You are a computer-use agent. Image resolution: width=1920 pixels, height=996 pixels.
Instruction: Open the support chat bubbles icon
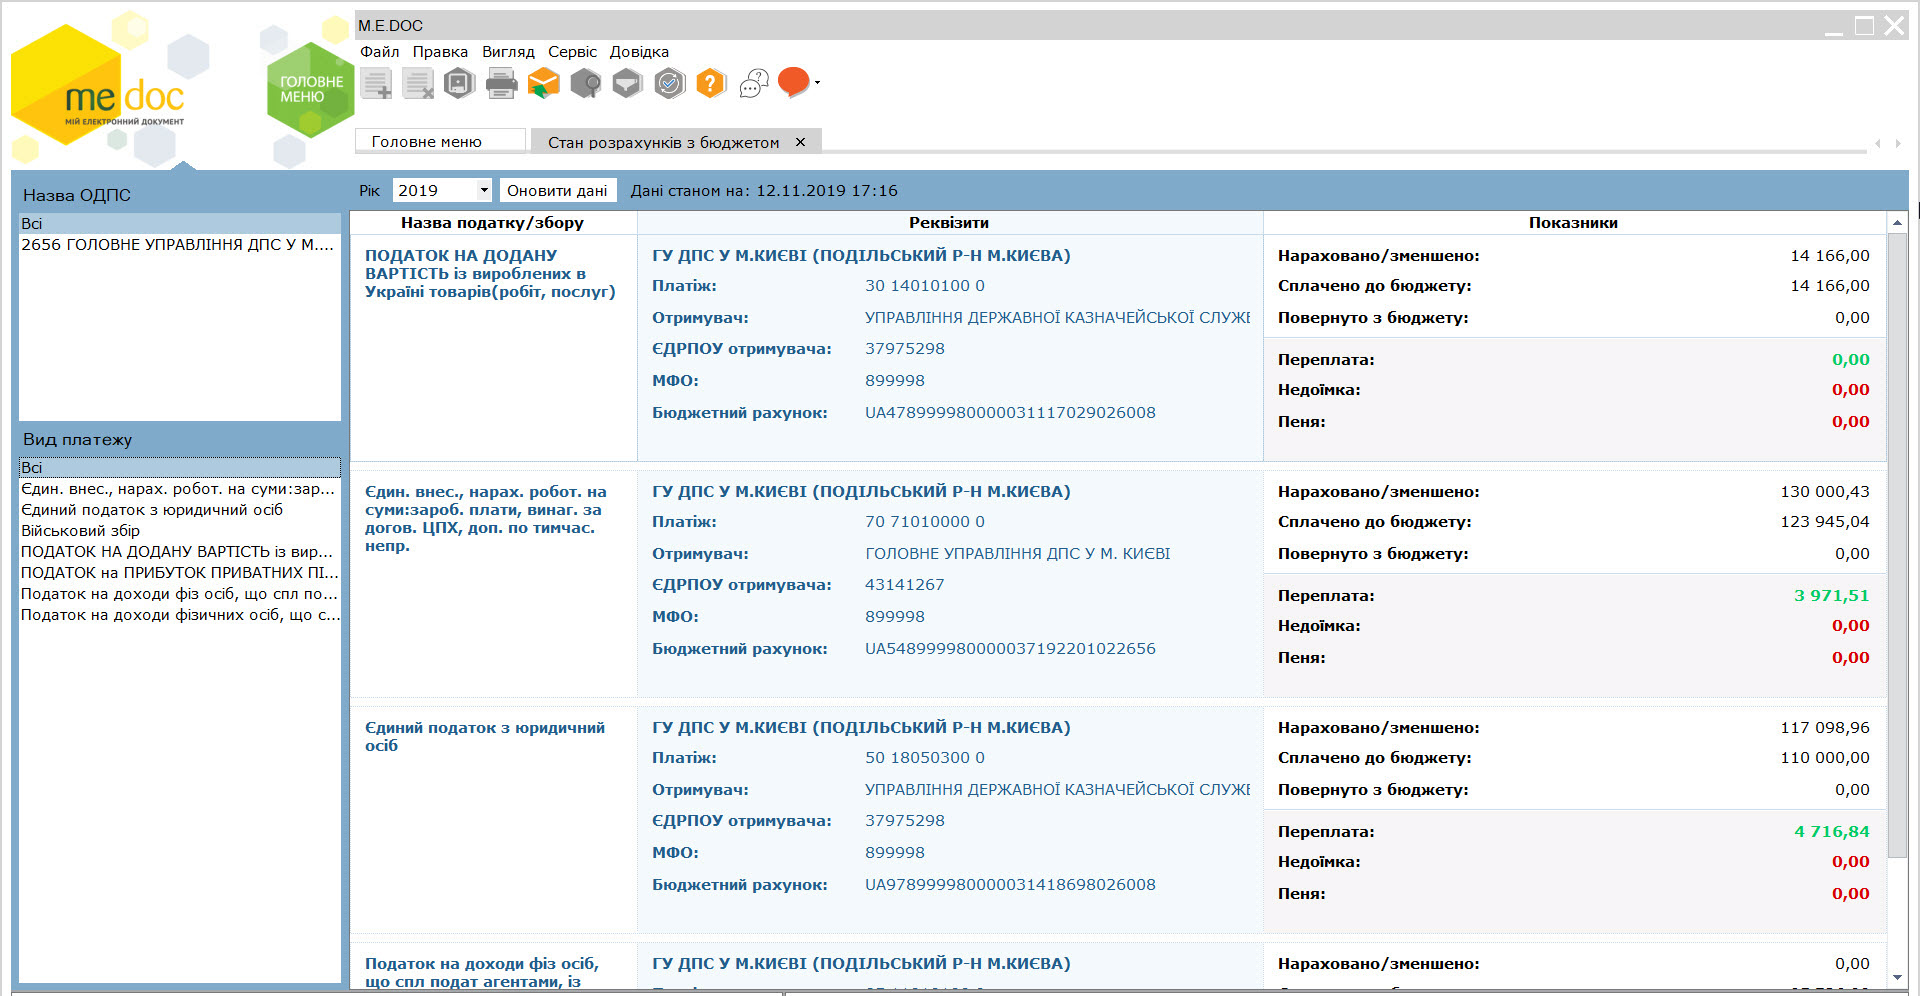coord(754,84)
